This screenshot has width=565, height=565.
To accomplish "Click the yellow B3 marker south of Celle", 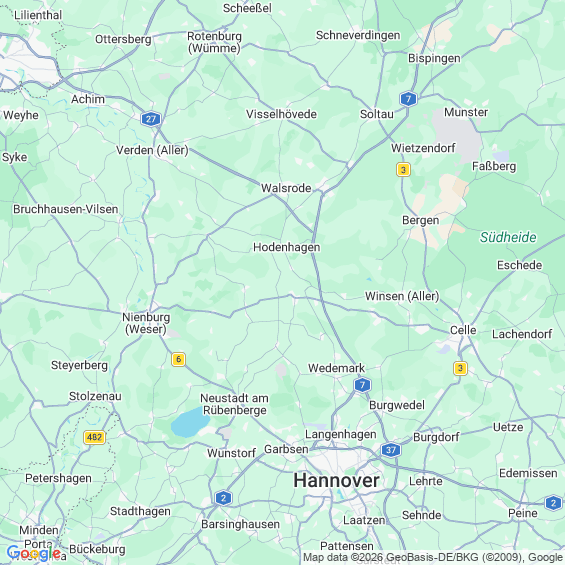I will [460, 368].
